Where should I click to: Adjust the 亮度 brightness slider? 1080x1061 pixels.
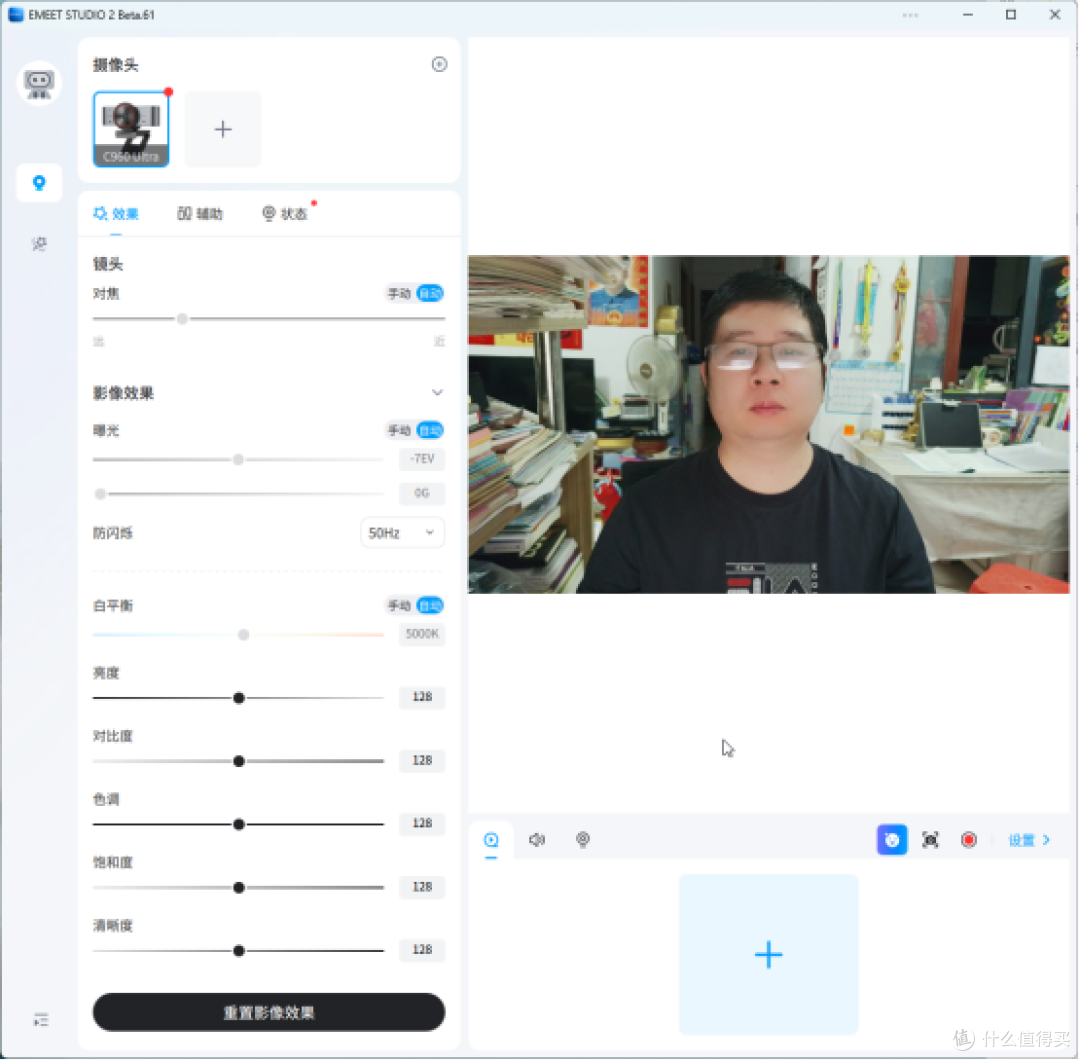click(238, 699)
